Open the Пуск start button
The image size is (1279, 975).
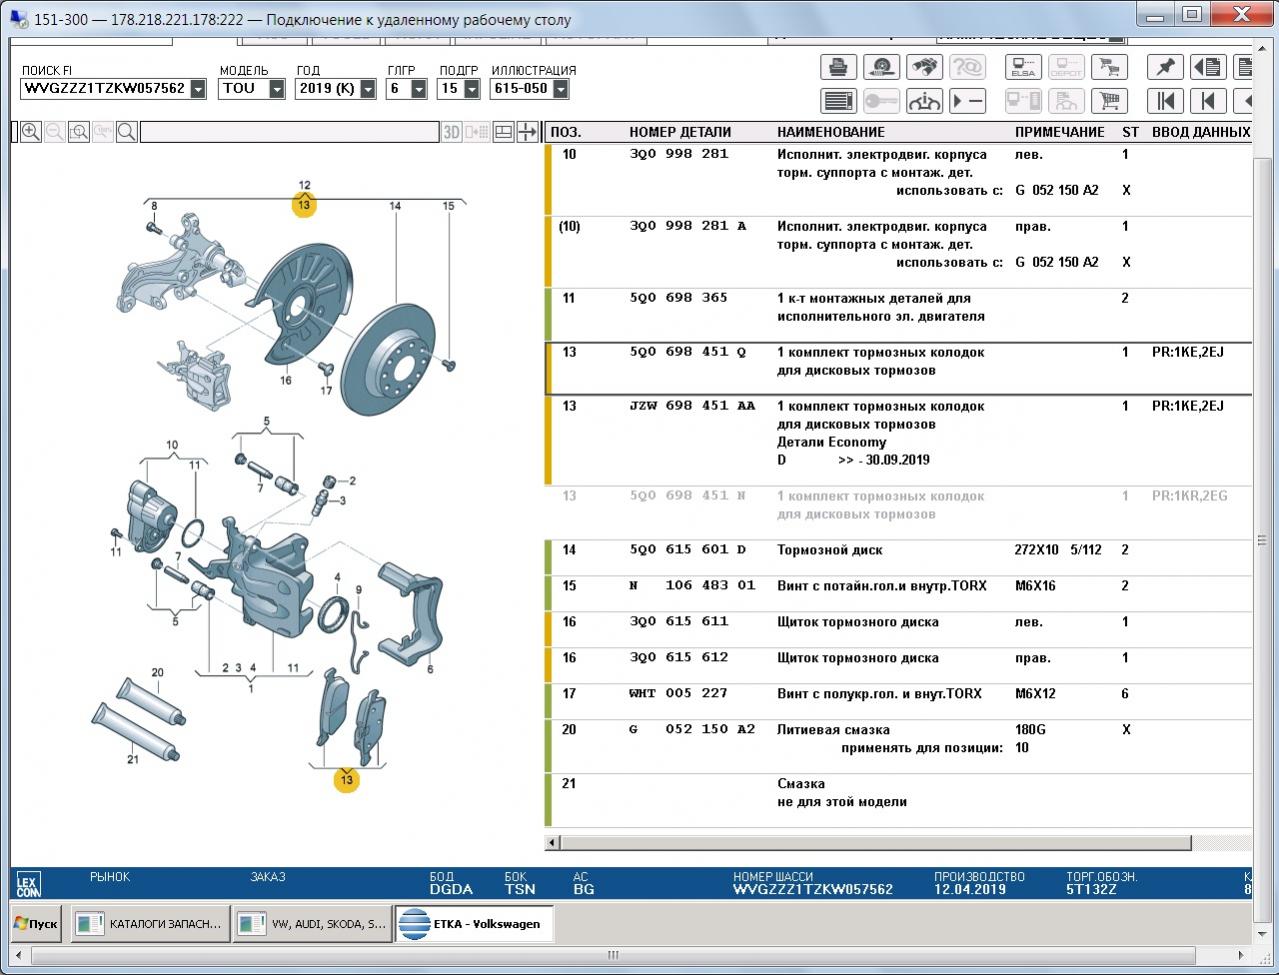[36, 924]
